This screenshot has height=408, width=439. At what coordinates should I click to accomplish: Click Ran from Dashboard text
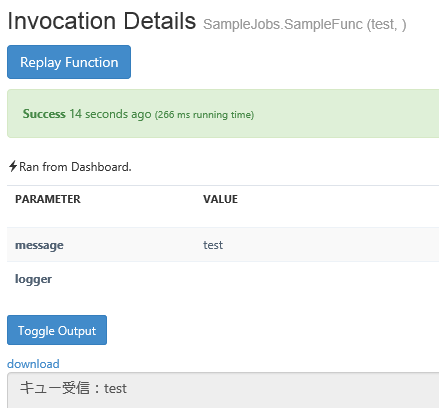click(75, 167)
